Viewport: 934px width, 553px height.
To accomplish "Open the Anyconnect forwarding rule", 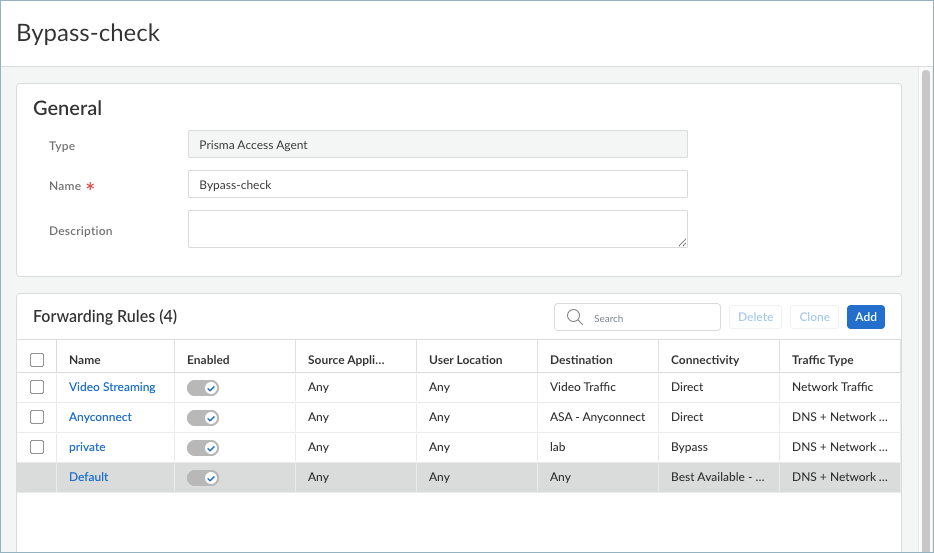I will (100, 417).
